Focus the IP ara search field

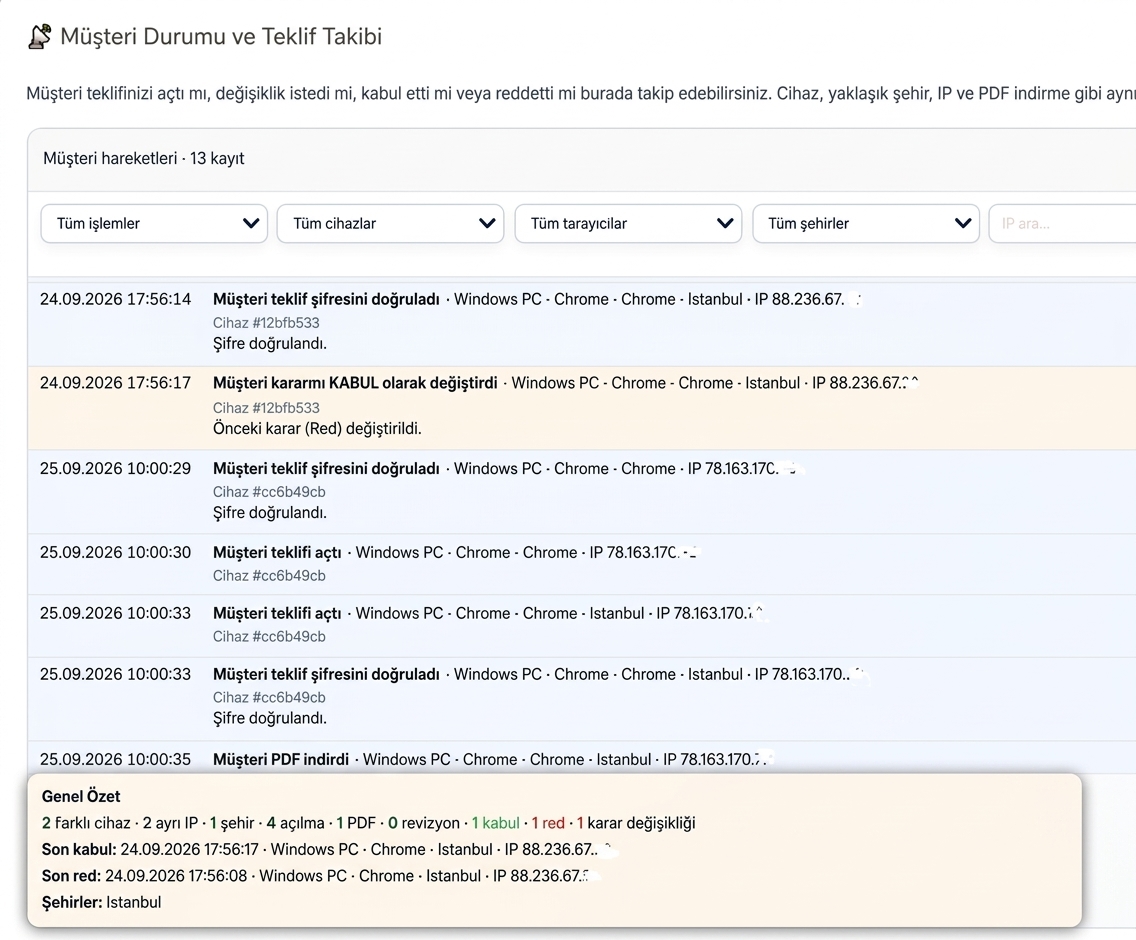(1062, 223)
